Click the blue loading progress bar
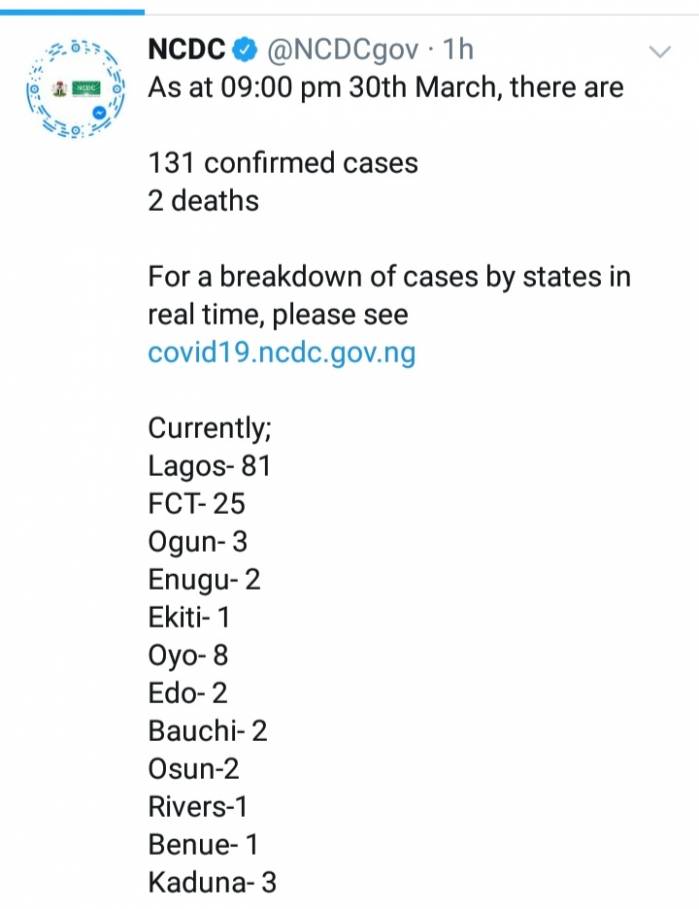Screen dimensions: 699x909 [x=72, y=12]
